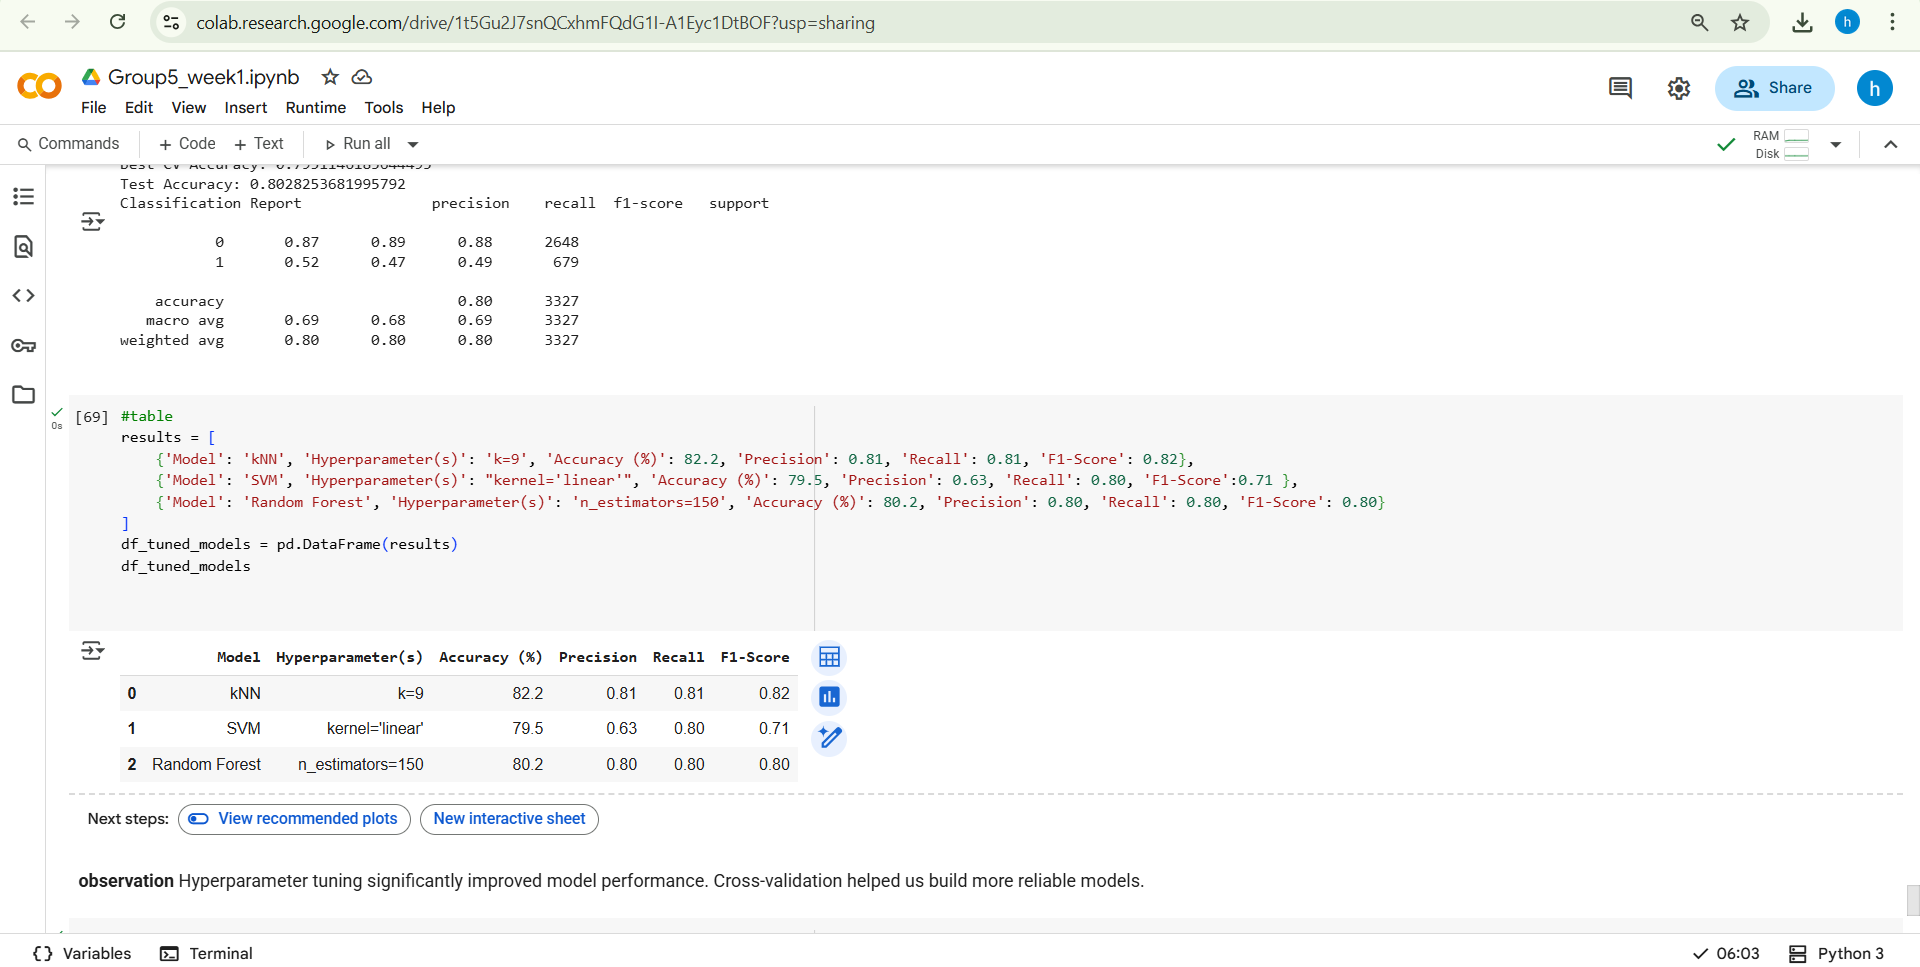Click the kernel='linear' hyperparameter cell
The height and width of the screenshot is (967, 1920).
[x=375, y=728]
